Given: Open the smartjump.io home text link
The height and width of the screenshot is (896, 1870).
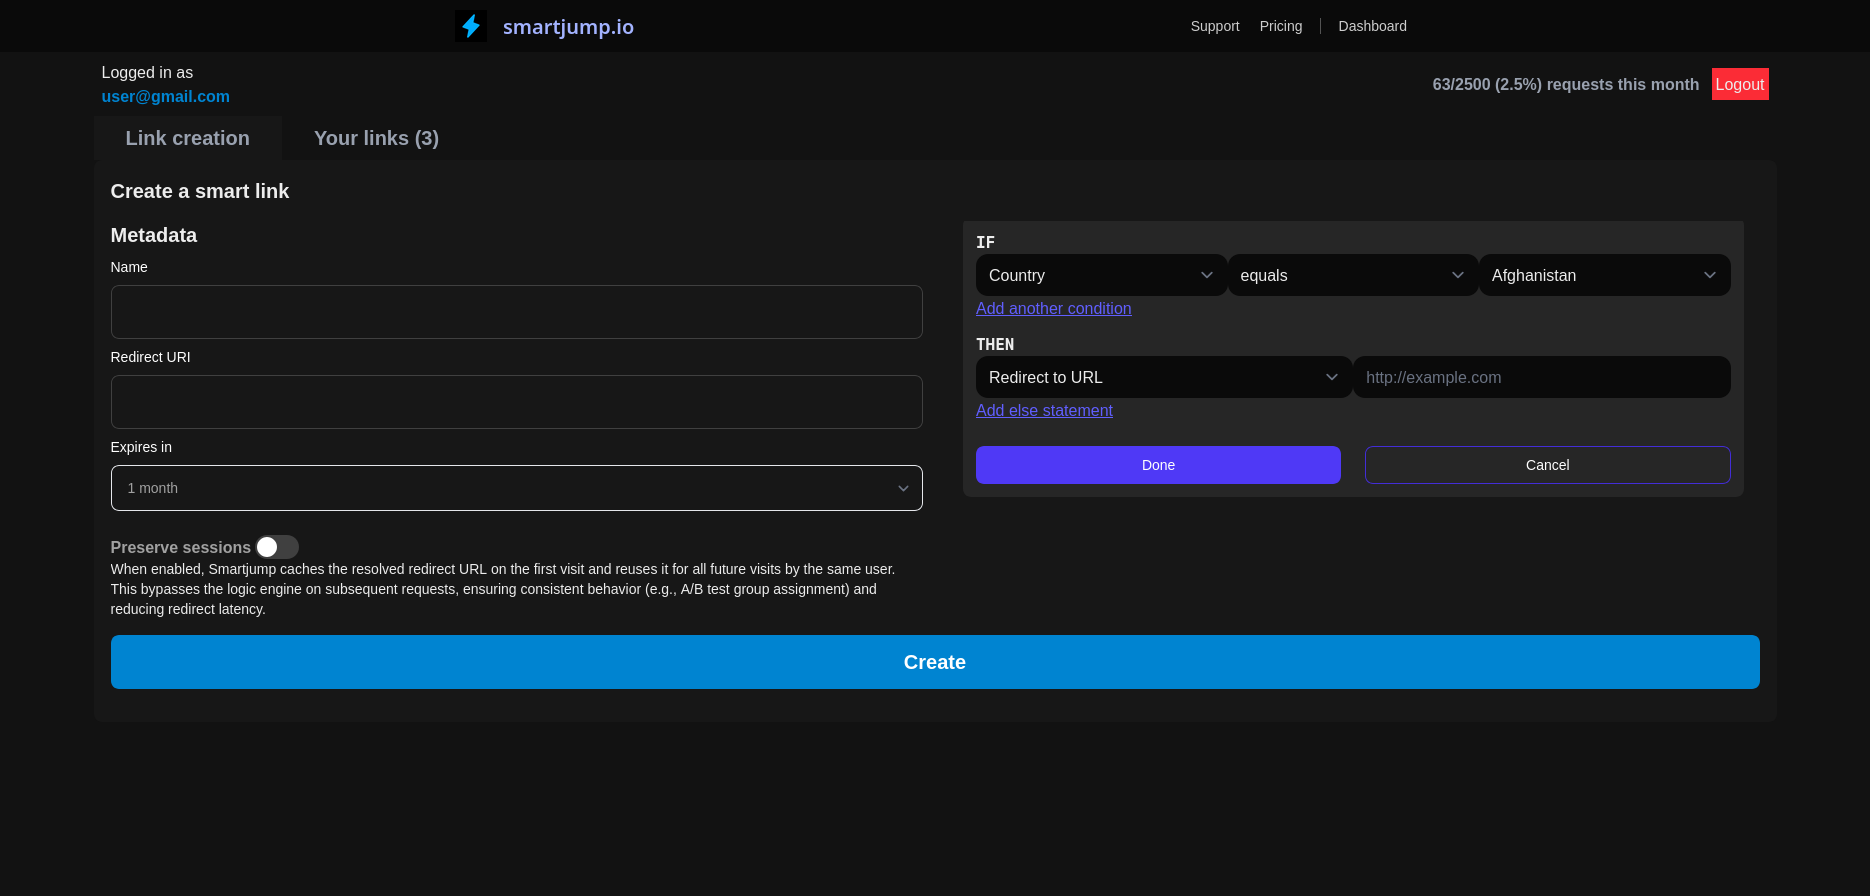Looking at the screenshot, I should point(568,27).
